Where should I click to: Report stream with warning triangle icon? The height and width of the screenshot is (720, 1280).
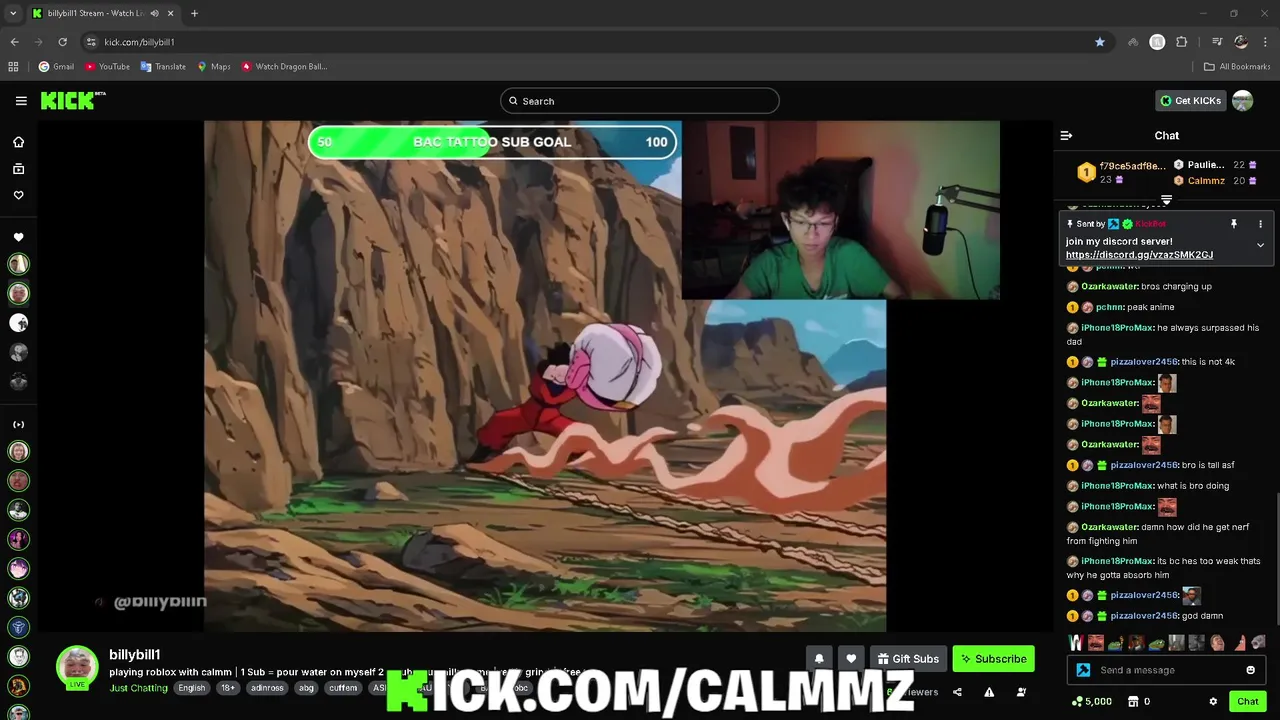click(989, 692)
